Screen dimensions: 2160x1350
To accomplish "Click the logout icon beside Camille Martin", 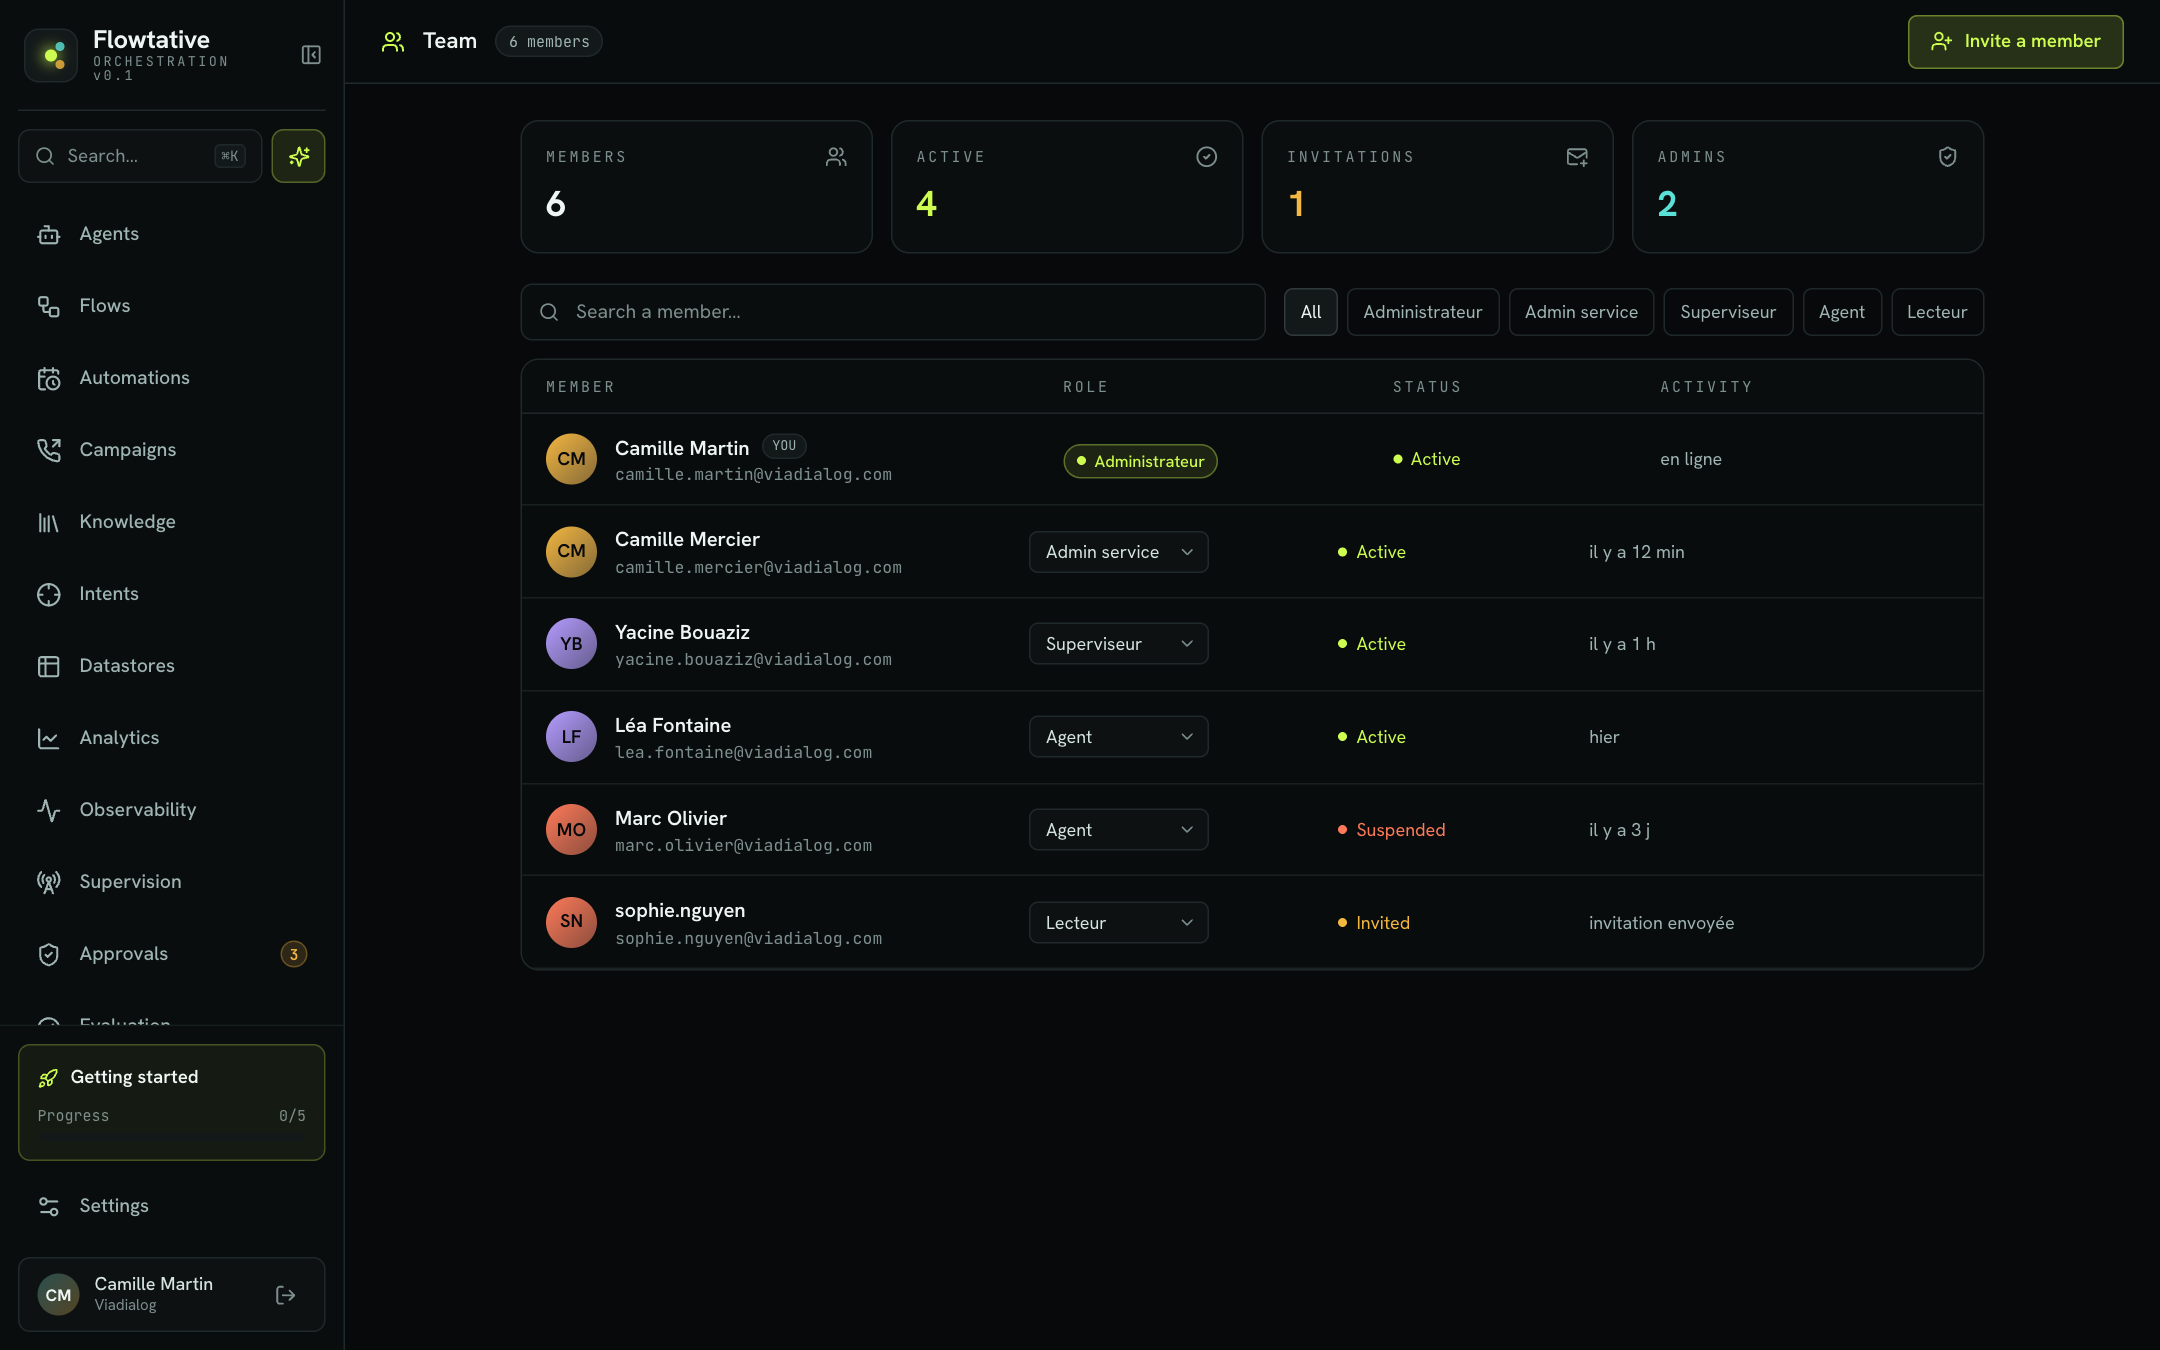I will [286, 1295].
